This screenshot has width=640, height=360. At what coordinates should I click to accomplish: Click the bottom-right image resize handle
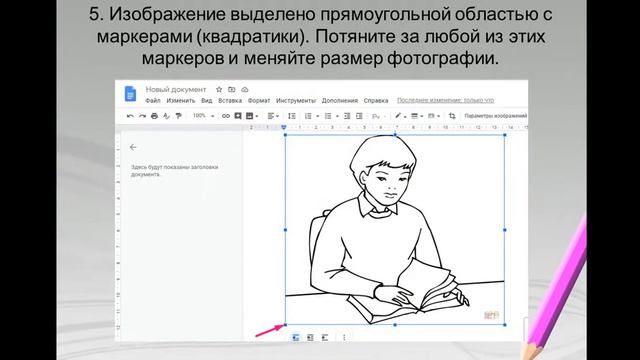(505, 325)
